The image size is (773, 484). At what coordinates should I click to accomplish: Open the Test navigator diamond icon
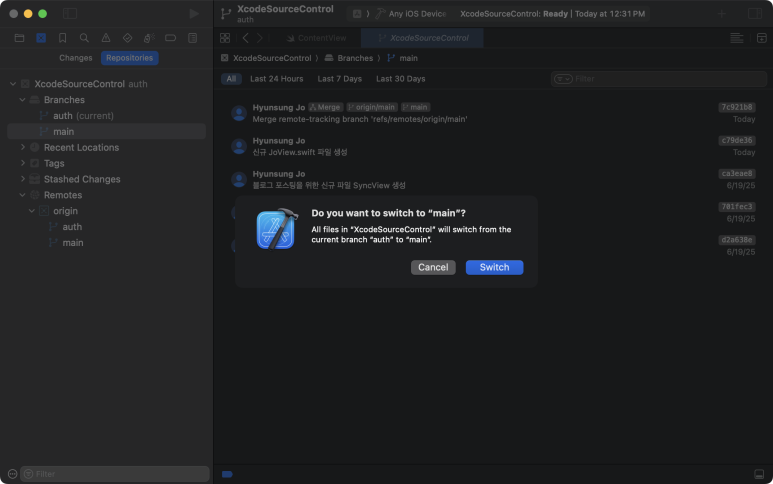click(127, 38)
